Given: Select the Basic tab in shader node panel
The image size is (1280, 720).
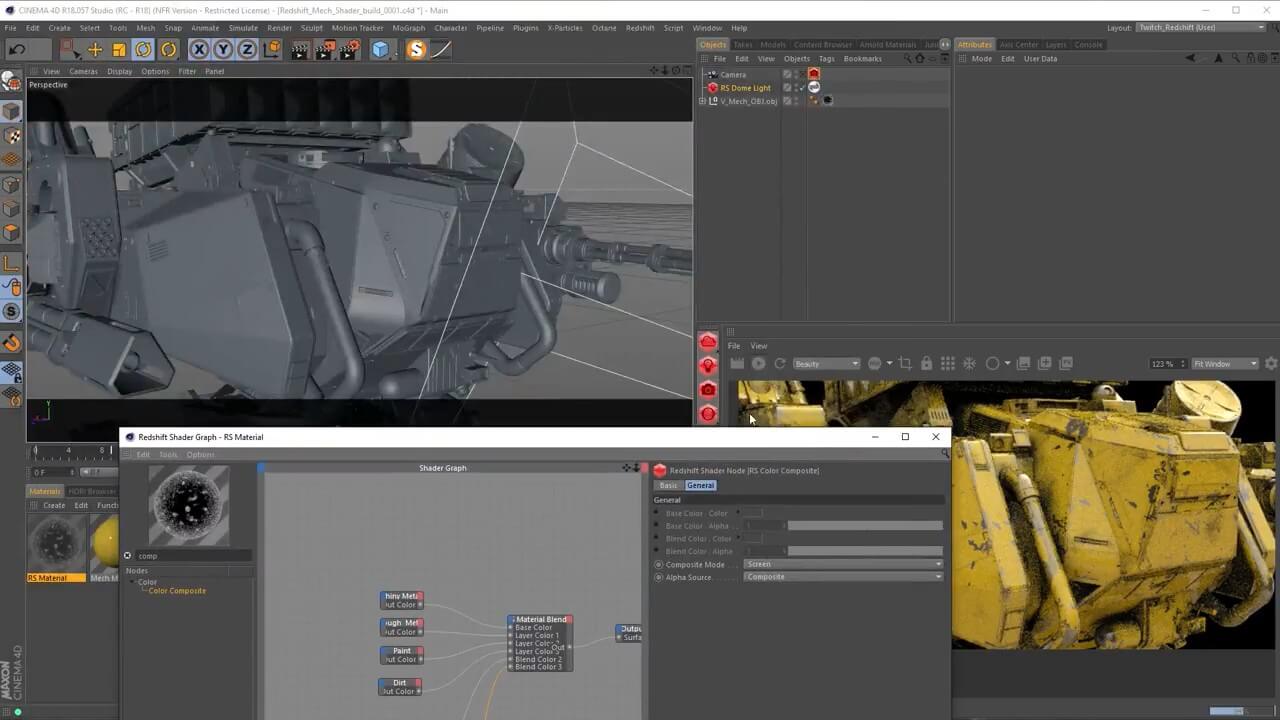Looking at the screenshot, I should tap(668, 485).
